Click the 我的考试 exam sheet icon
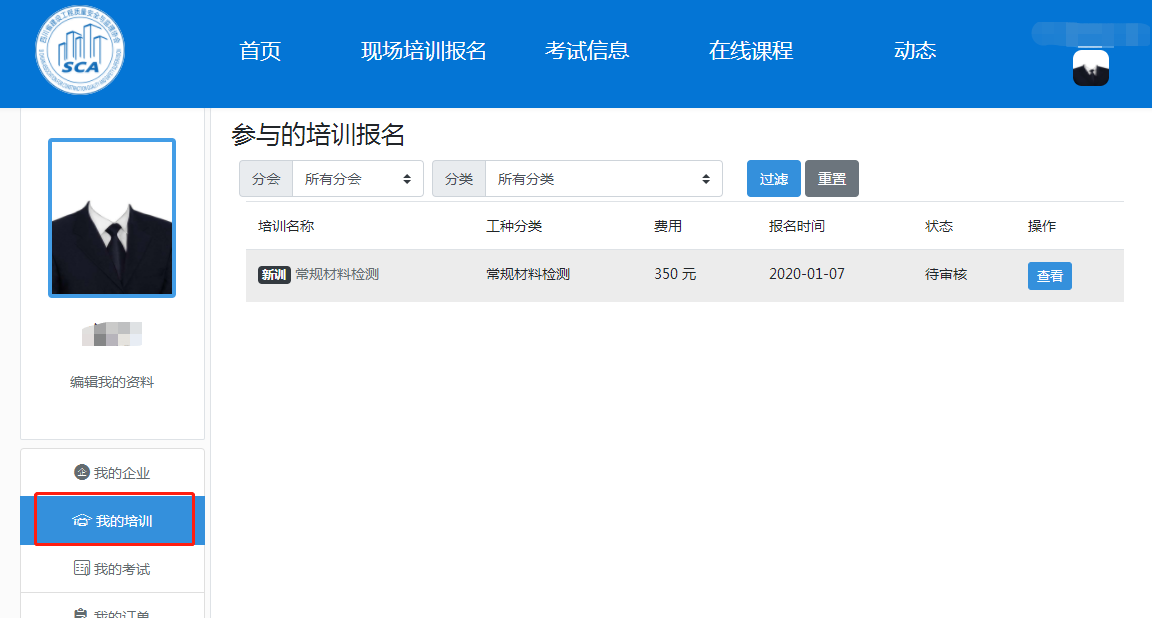Screen dimensions: 1152x618 (x=82, y=568)
